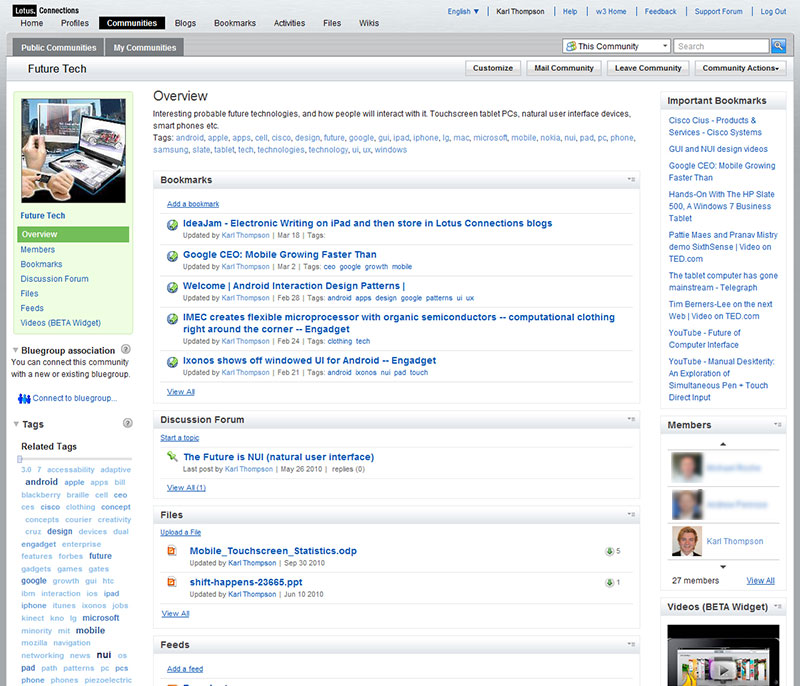Open YouTube - Future of Computer Interface bookmark
The height and width of the screenshot is (686, 800).
(704, 339)
